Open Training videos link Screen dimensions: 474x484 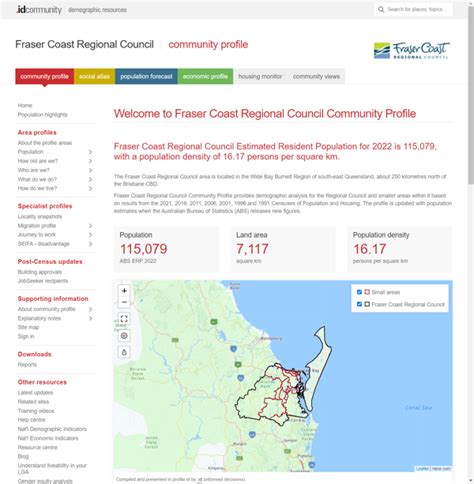click(x=36, y=411)
